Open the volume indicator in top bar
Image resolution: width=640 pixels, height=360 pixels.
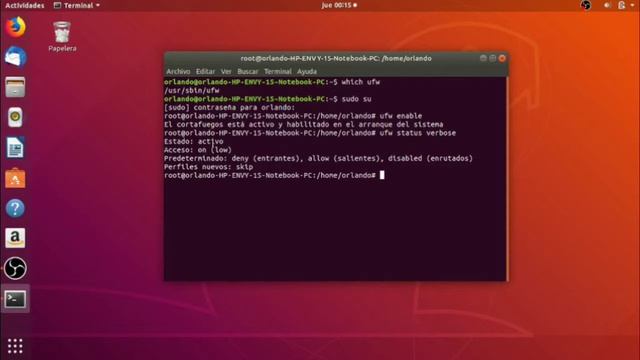607,5
